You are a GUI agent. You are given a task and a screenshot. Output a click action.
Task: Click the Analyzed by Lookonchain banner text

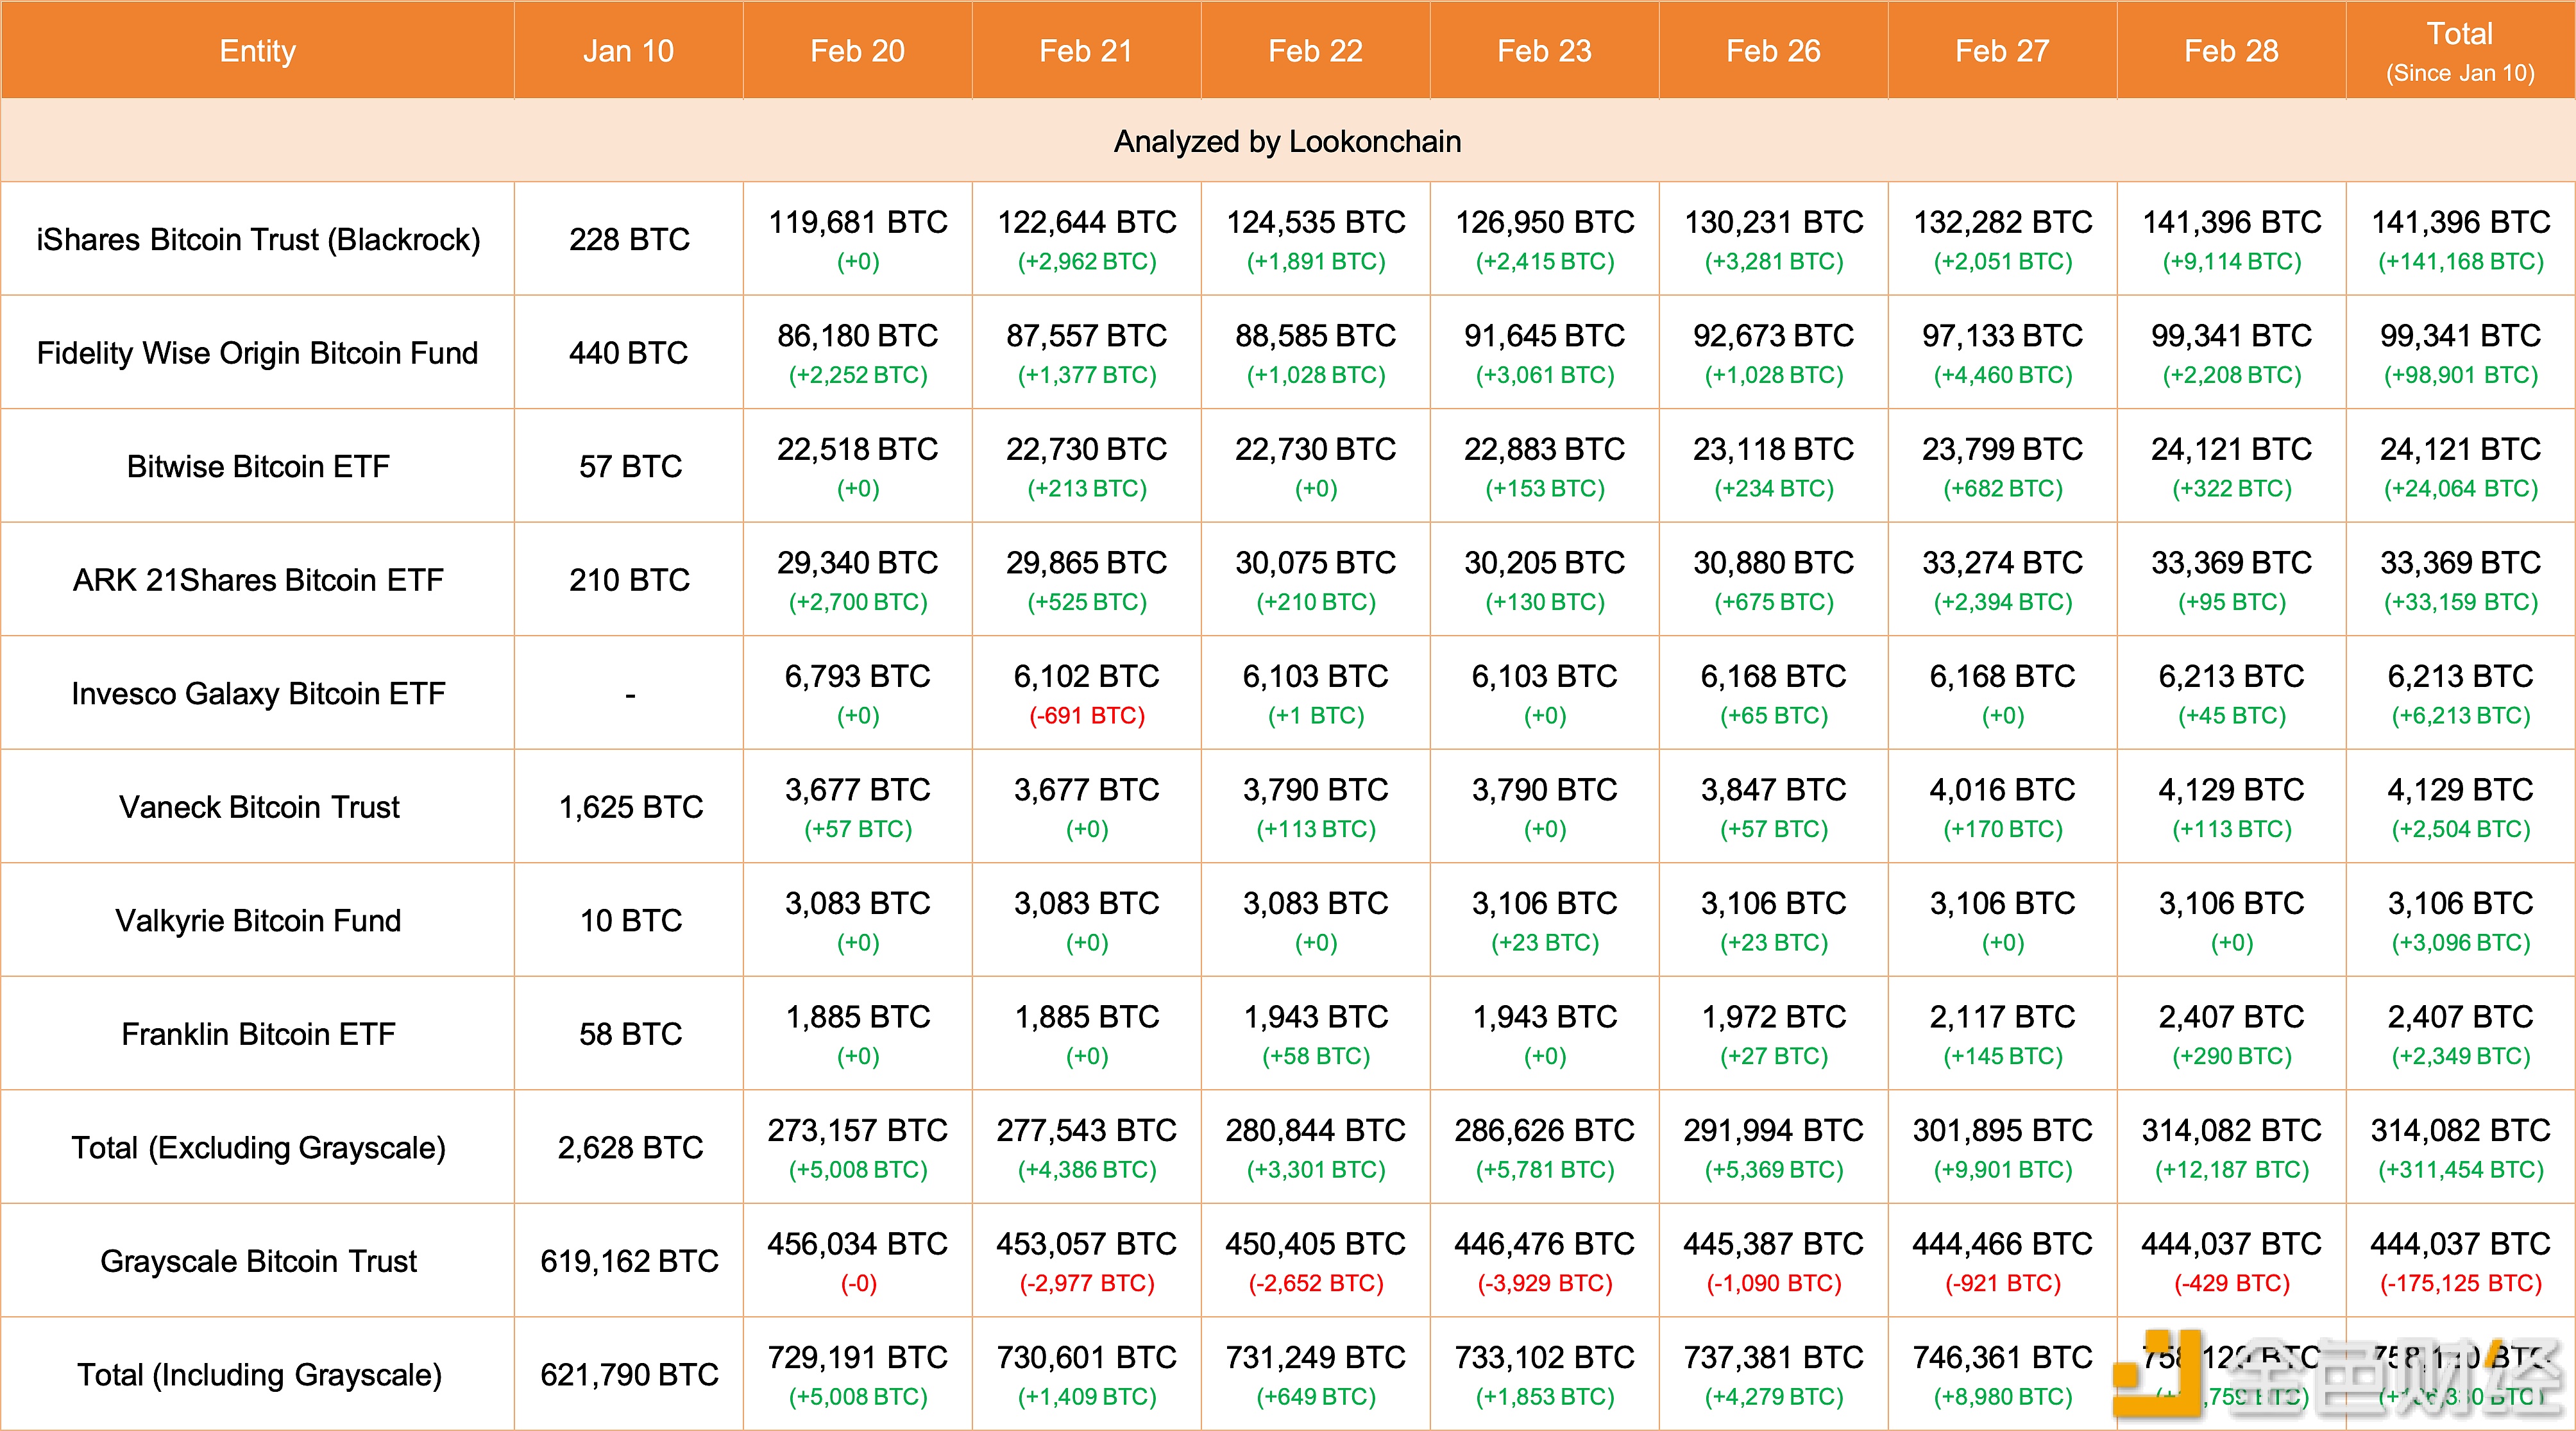[x=1288, y=142]
